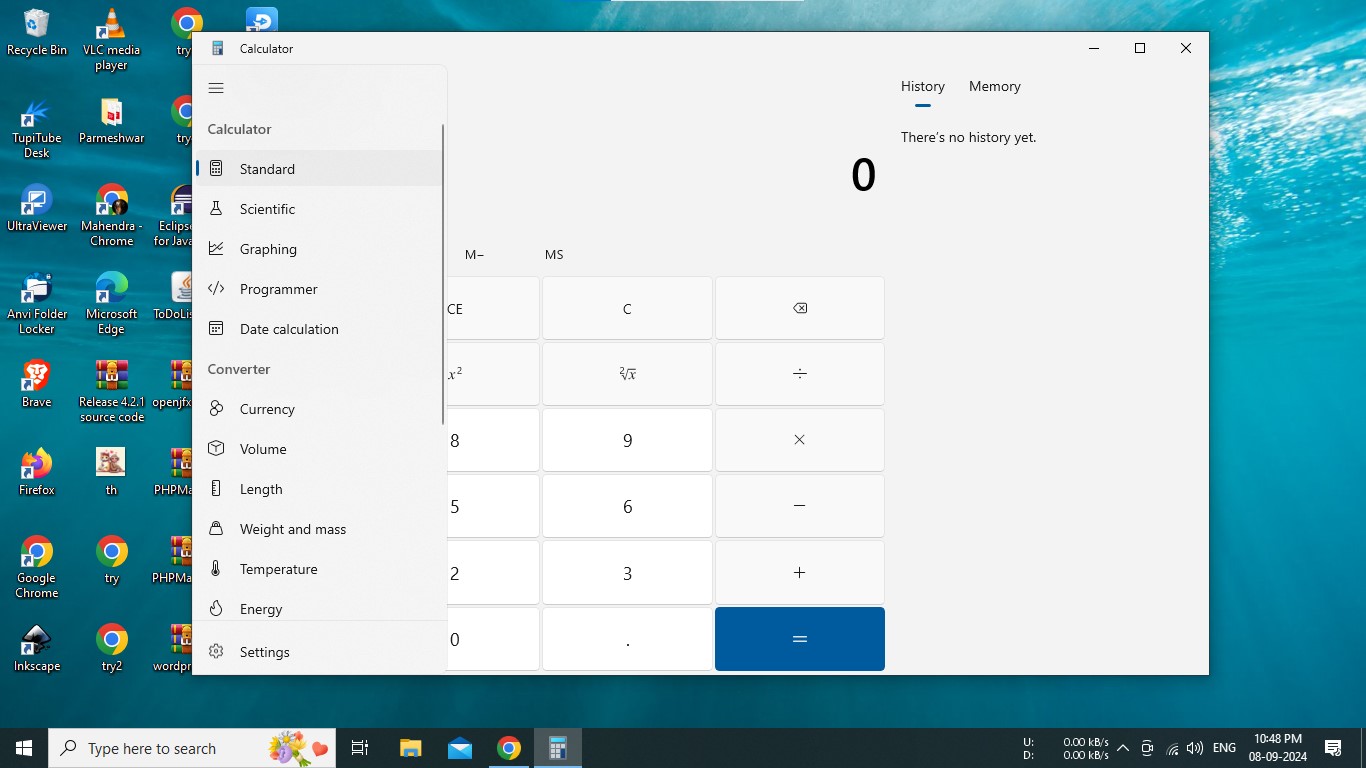The height and width of the screenshot is (768, 1366).
Task: Select Google Chrome desktop icon
Action: pos(37,568)
